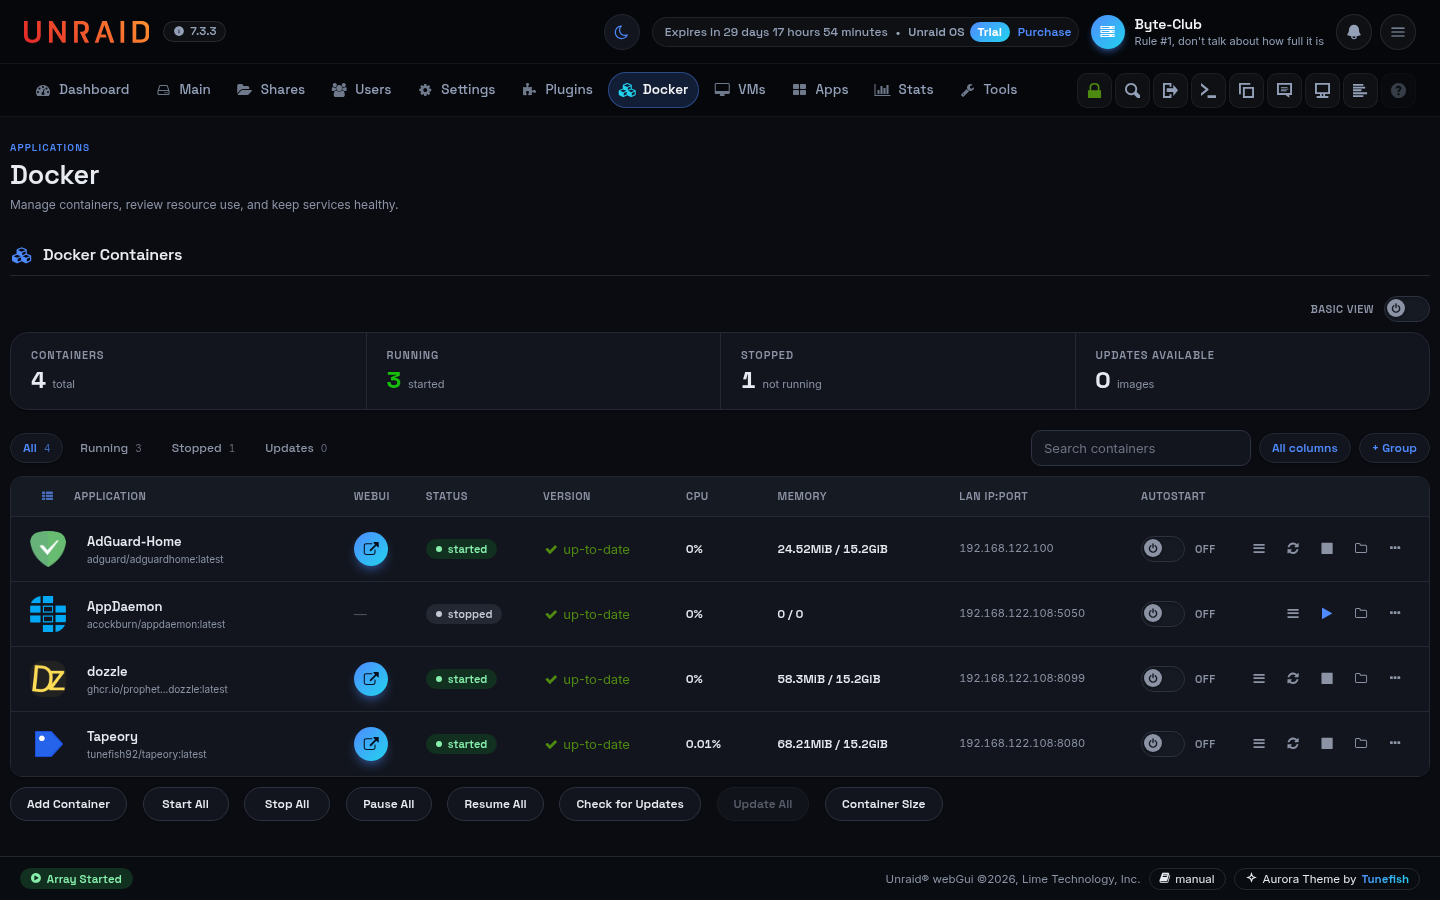The height and width of the screenshot is (900, 1440).
Task: Expand the three-dot menu in the dozzle row
Action: [1395, 678]
